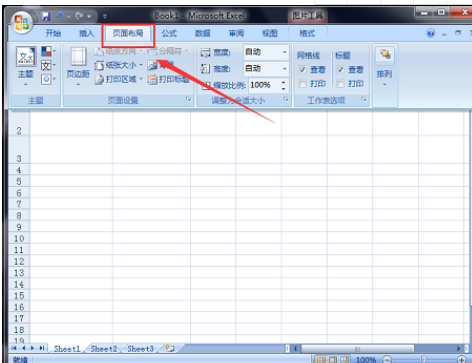Click horizontal scrollbar thumb

(357, 349)
